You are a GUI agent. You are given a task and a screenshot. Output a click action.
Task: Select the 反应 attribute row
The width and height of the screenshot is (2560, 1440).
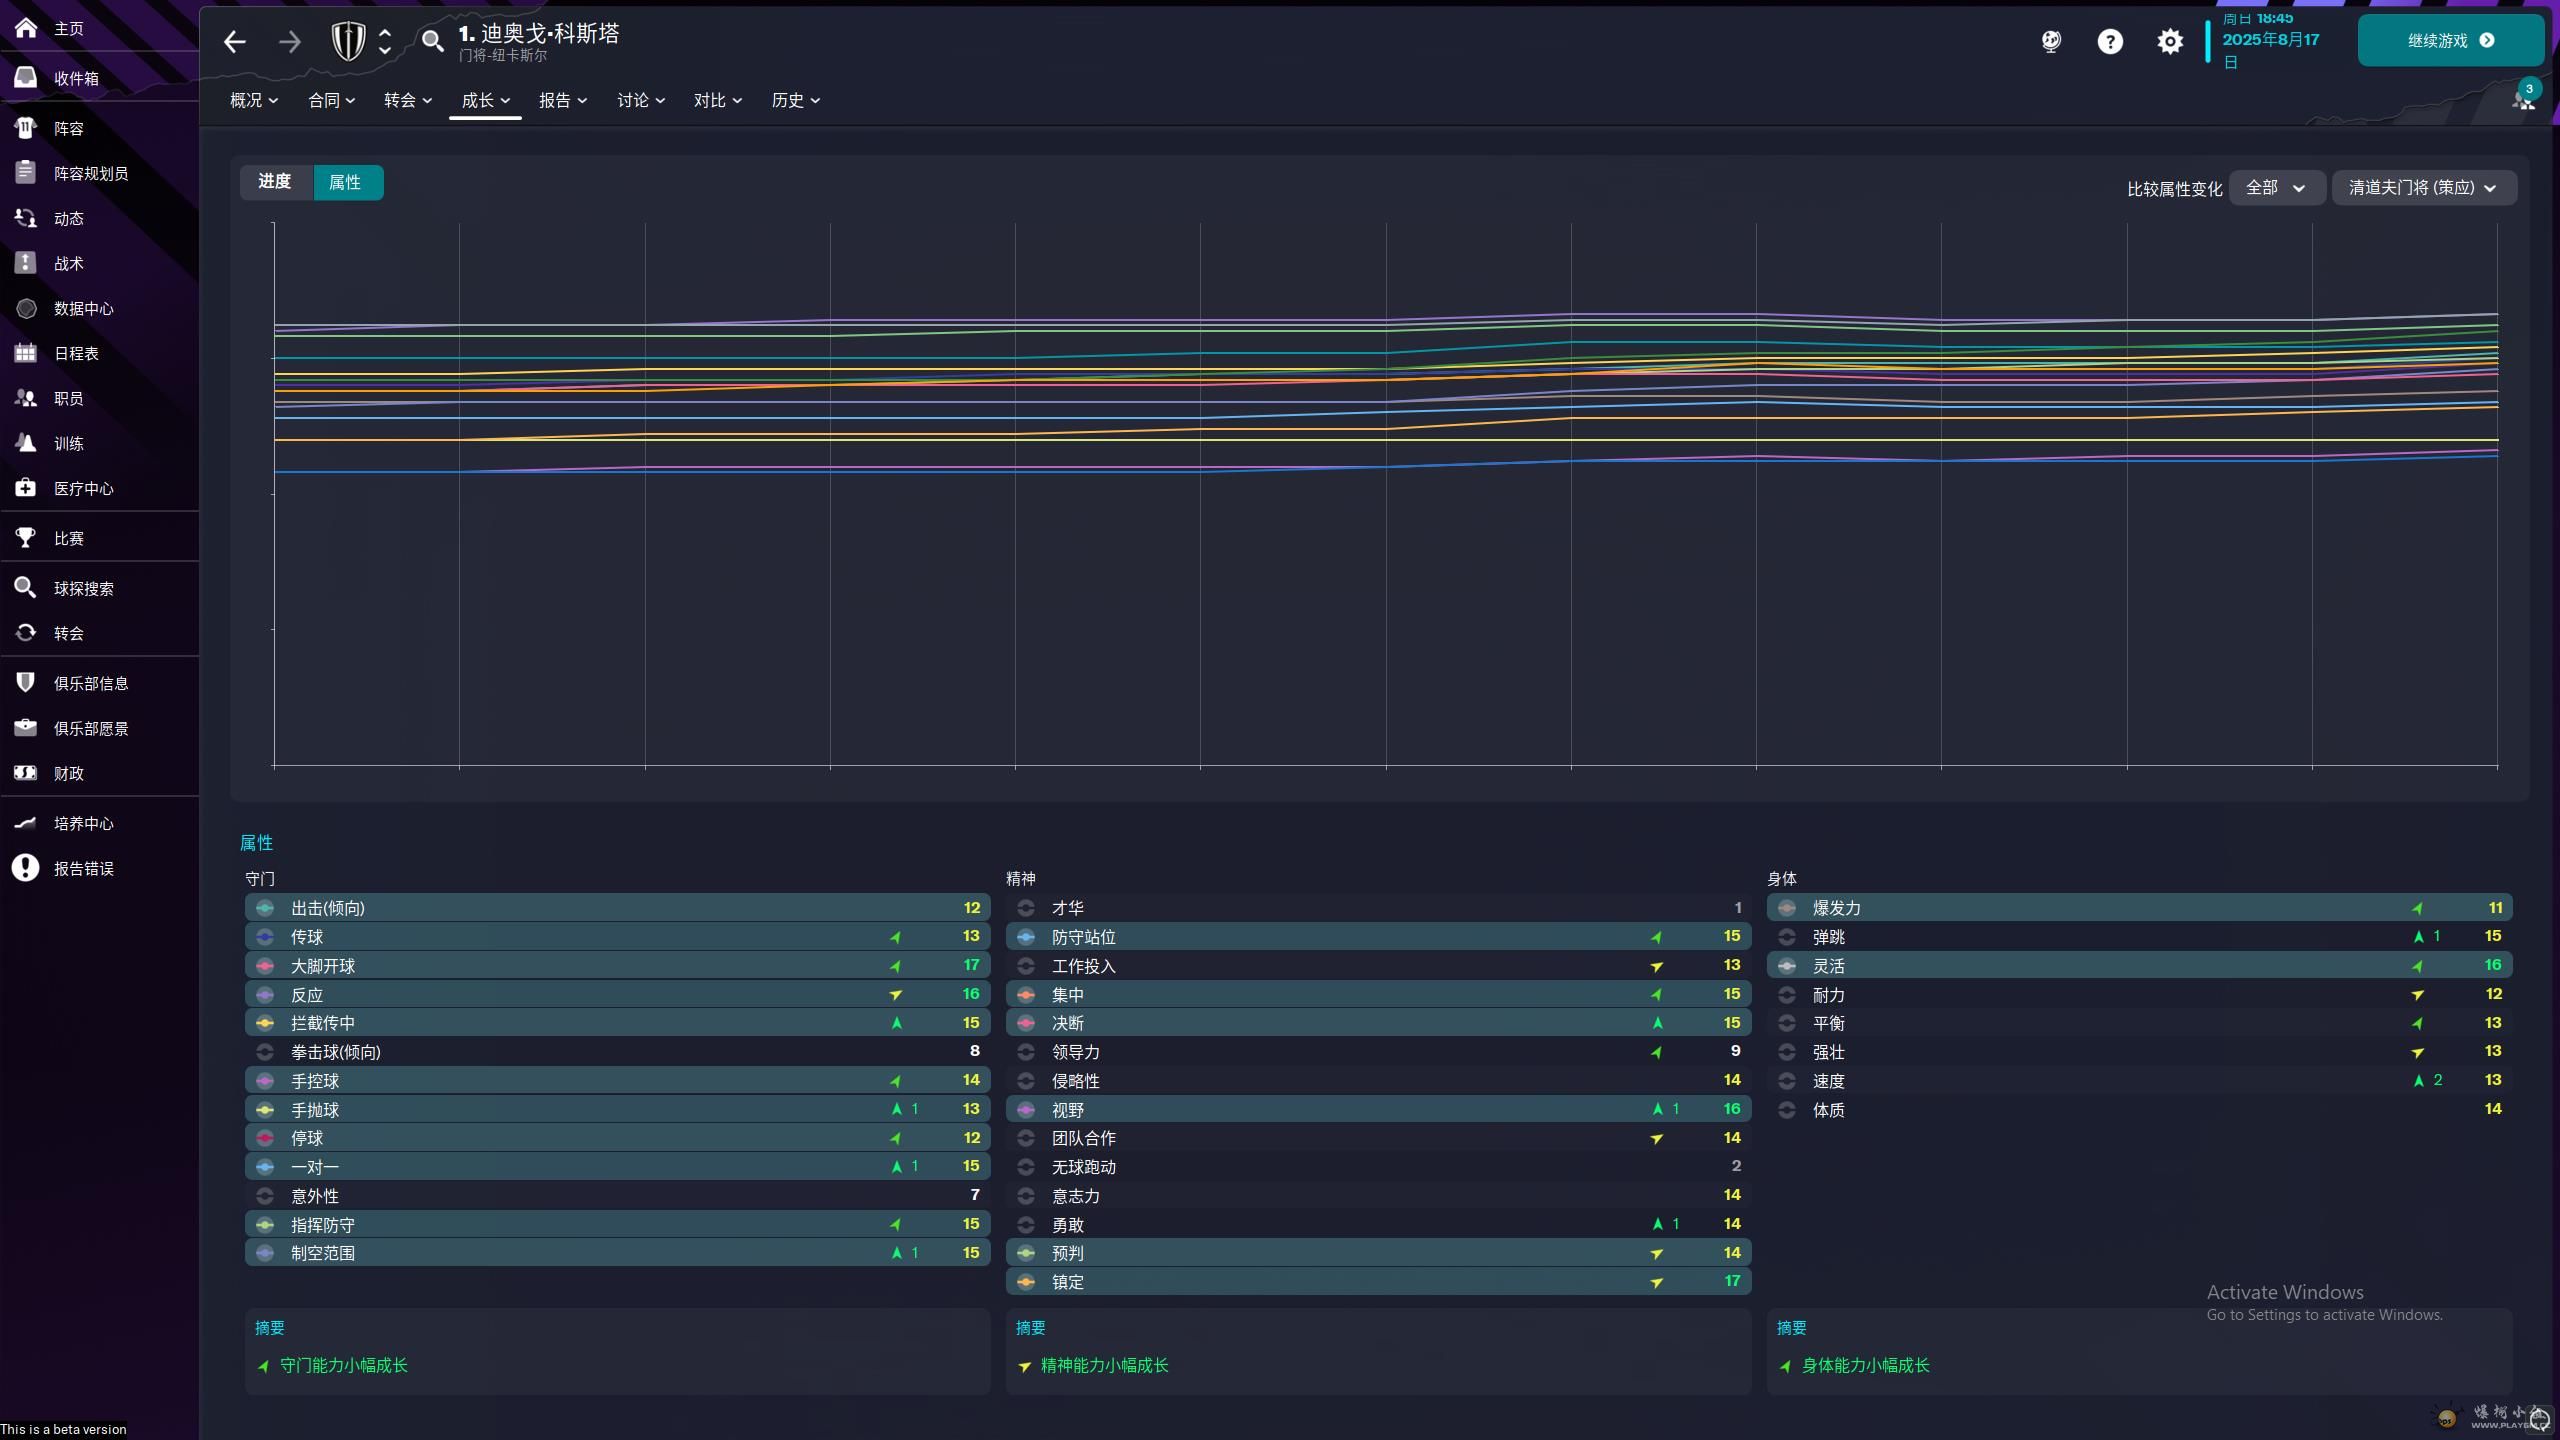(x=617, y=995)
